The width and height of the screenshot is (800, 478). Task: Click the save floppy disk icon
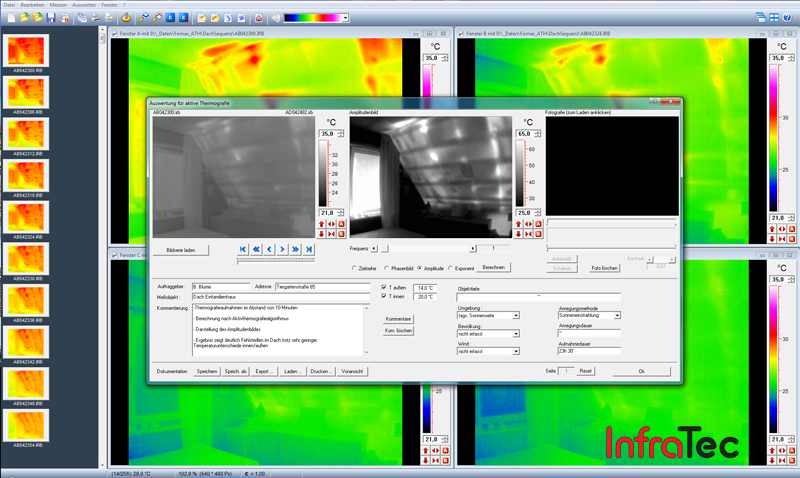50,18
